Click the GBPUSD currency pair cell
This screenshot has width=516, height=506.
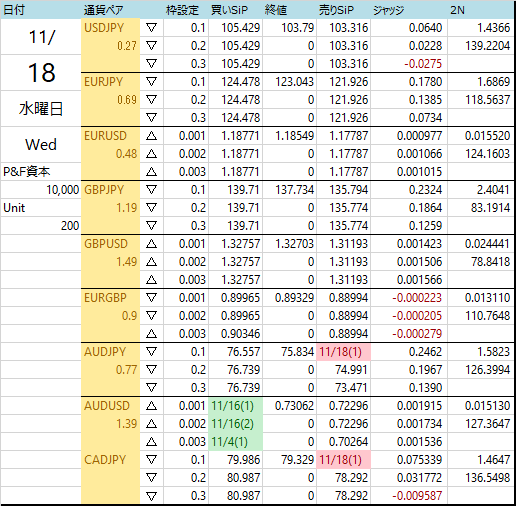coord(110,244)
